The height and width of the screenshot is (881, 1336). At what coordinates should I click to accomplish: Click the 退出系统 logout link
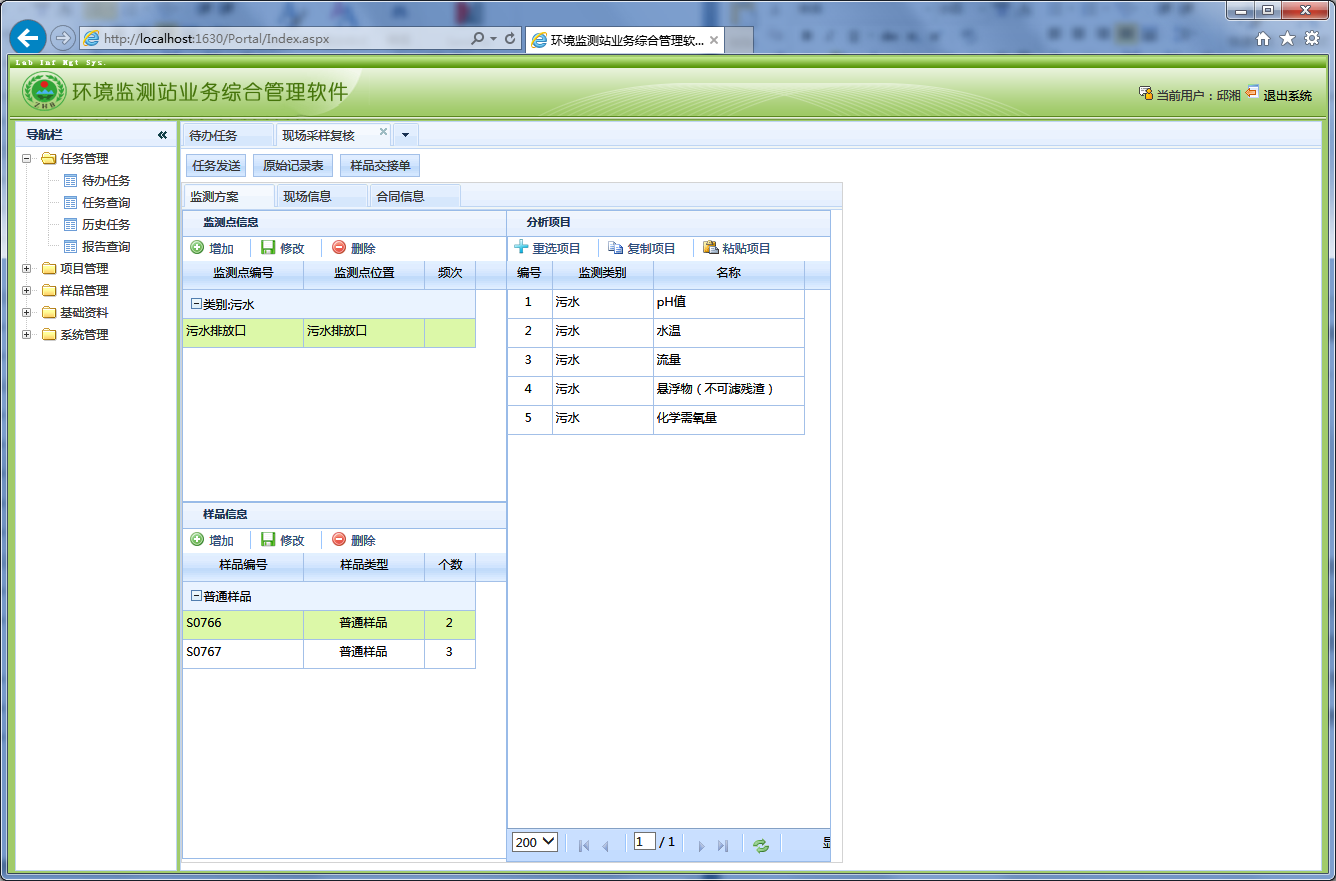click(1287, 96)
